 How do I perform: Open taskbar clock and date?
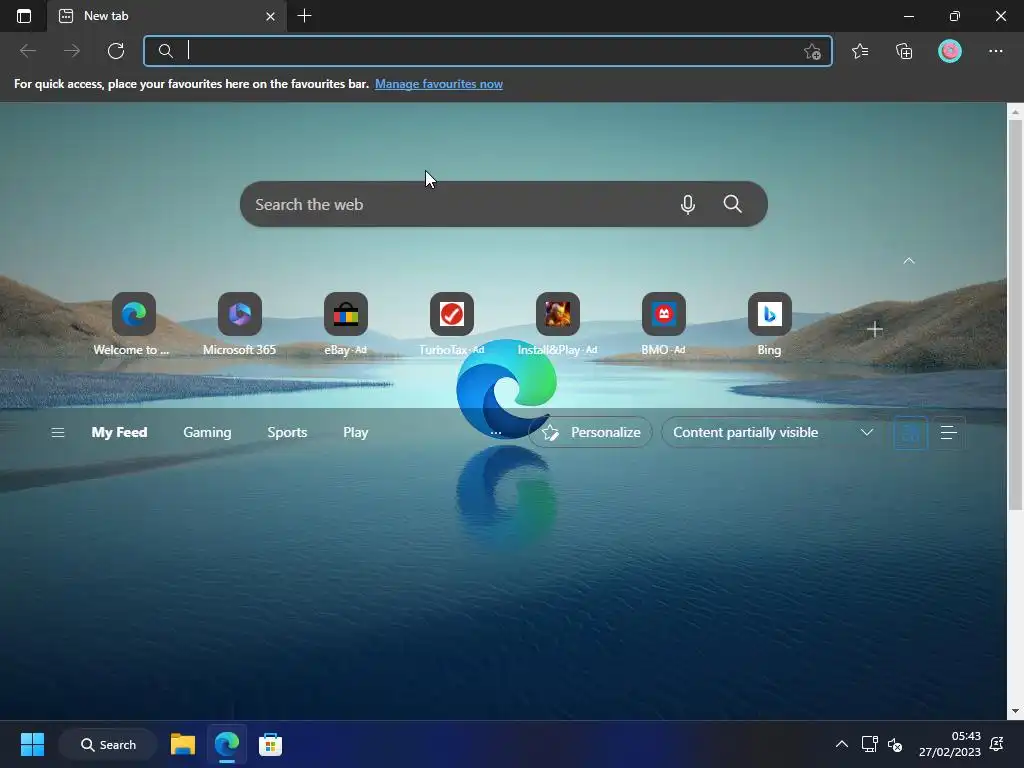click(x=950, y=744)
